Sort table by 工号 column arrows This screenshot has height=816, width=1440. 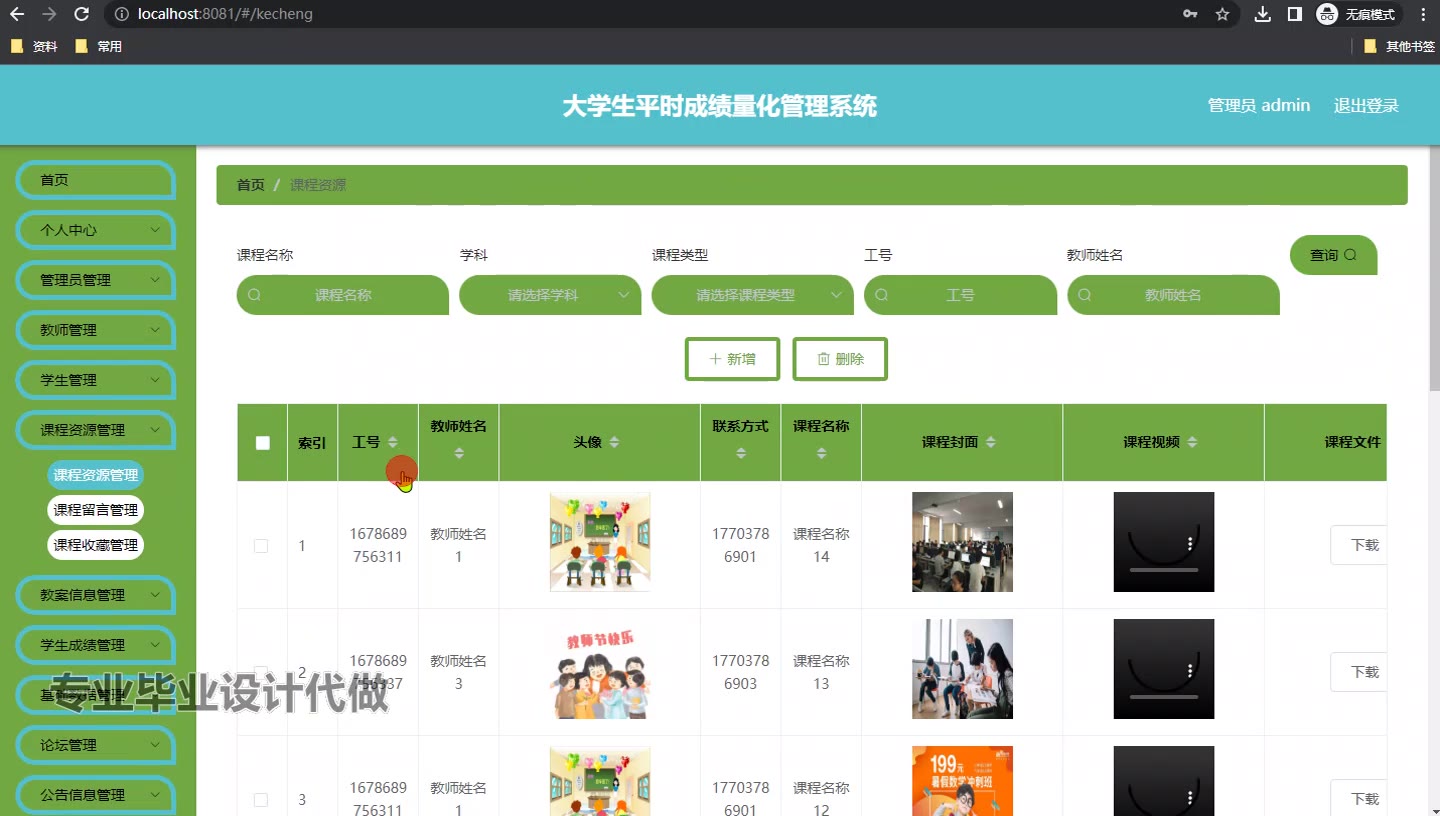pos(393,442)
